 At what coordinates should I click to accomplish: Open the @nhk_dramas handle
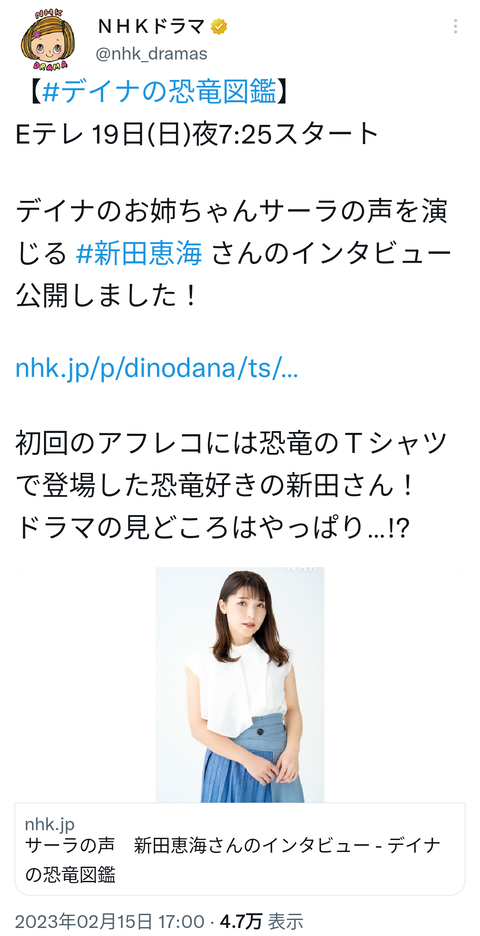152,54
